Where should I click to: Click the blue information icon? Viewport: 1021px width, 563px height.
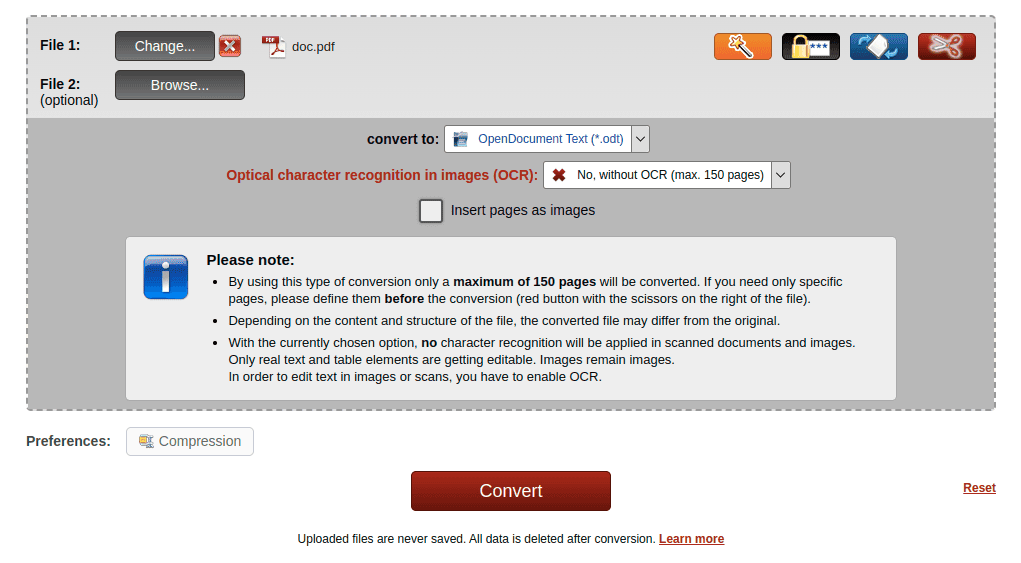[165, 277]
